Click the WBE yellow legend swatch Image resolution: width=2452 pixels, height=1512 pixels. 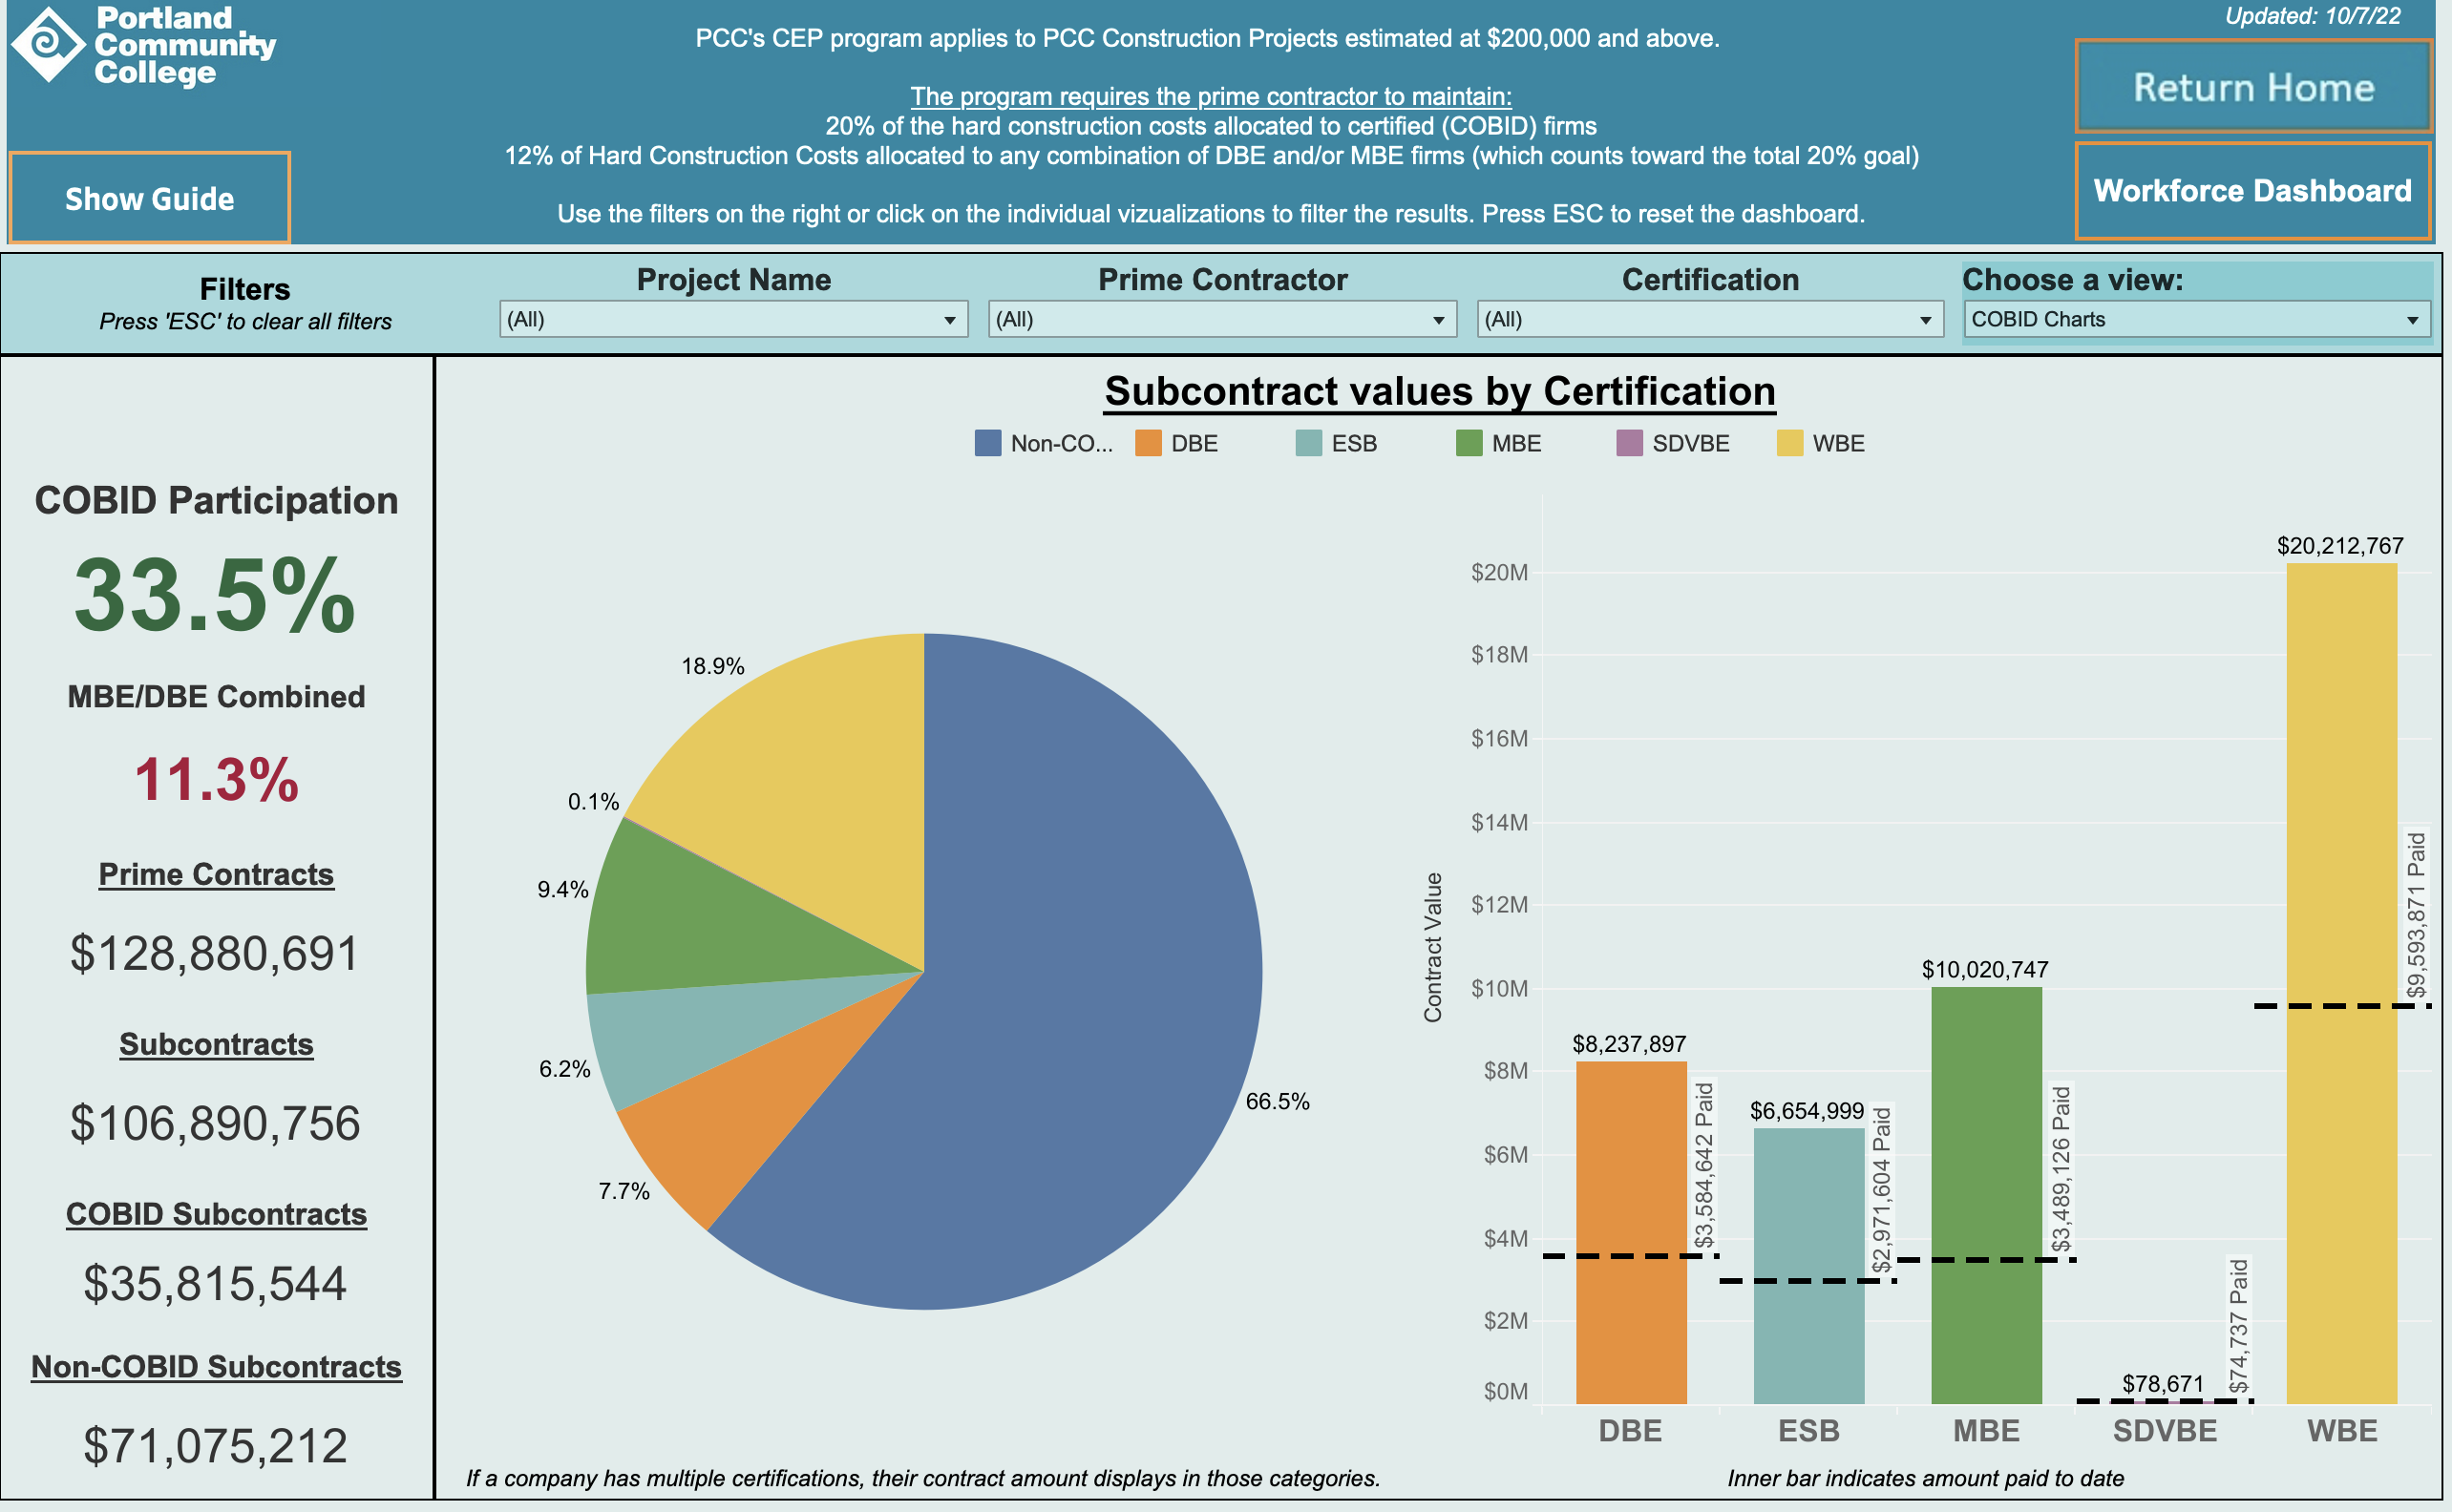tap(1789, 443)
